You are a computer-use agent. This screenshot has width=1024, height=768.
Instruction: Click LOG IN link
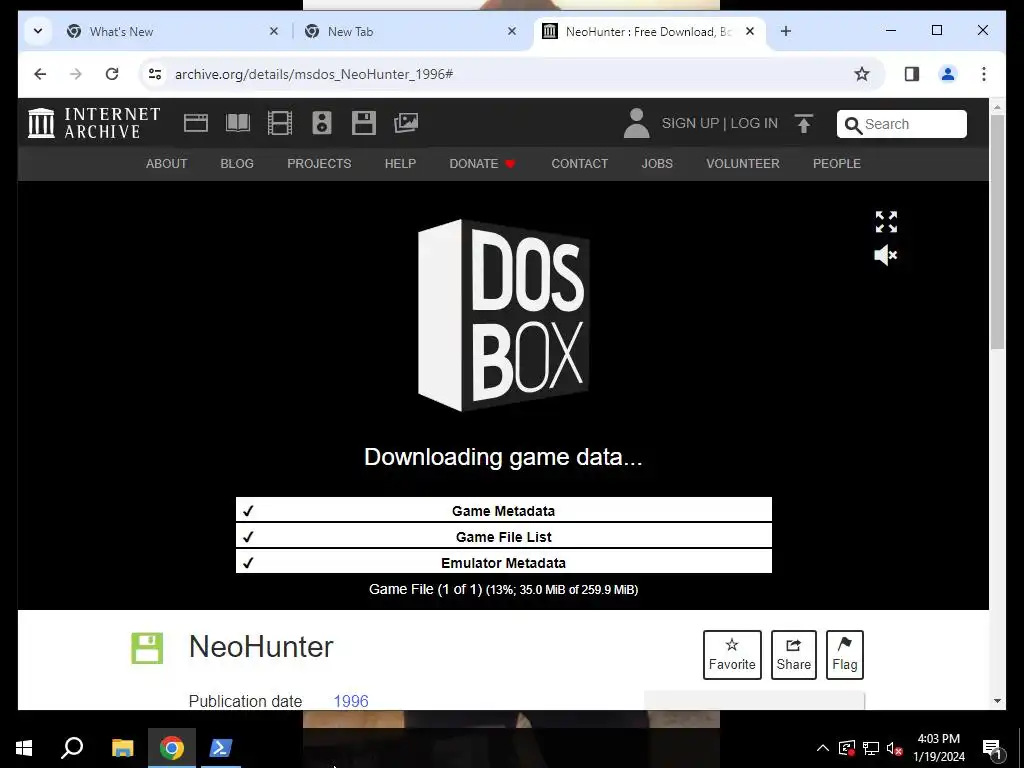[x=754, y=123]
